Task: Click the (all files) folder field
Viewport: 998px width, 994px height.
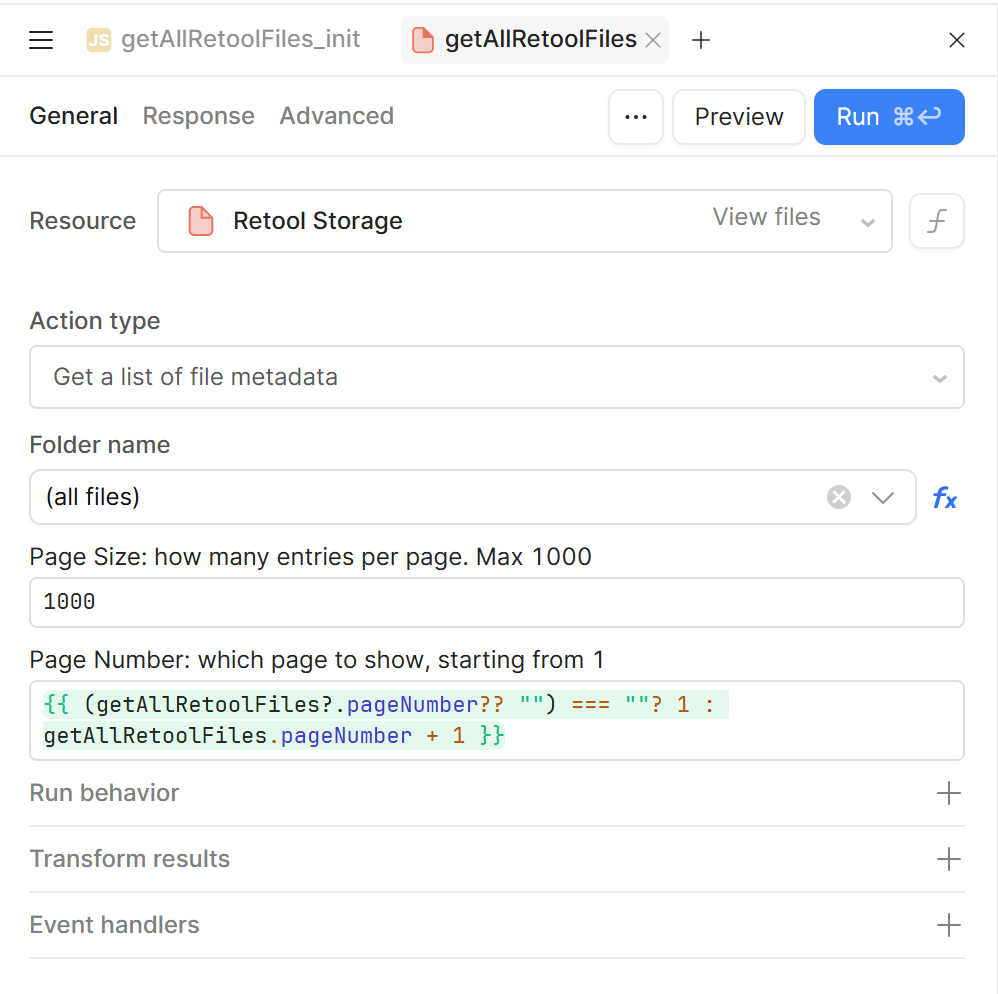Action: point(473,497)
